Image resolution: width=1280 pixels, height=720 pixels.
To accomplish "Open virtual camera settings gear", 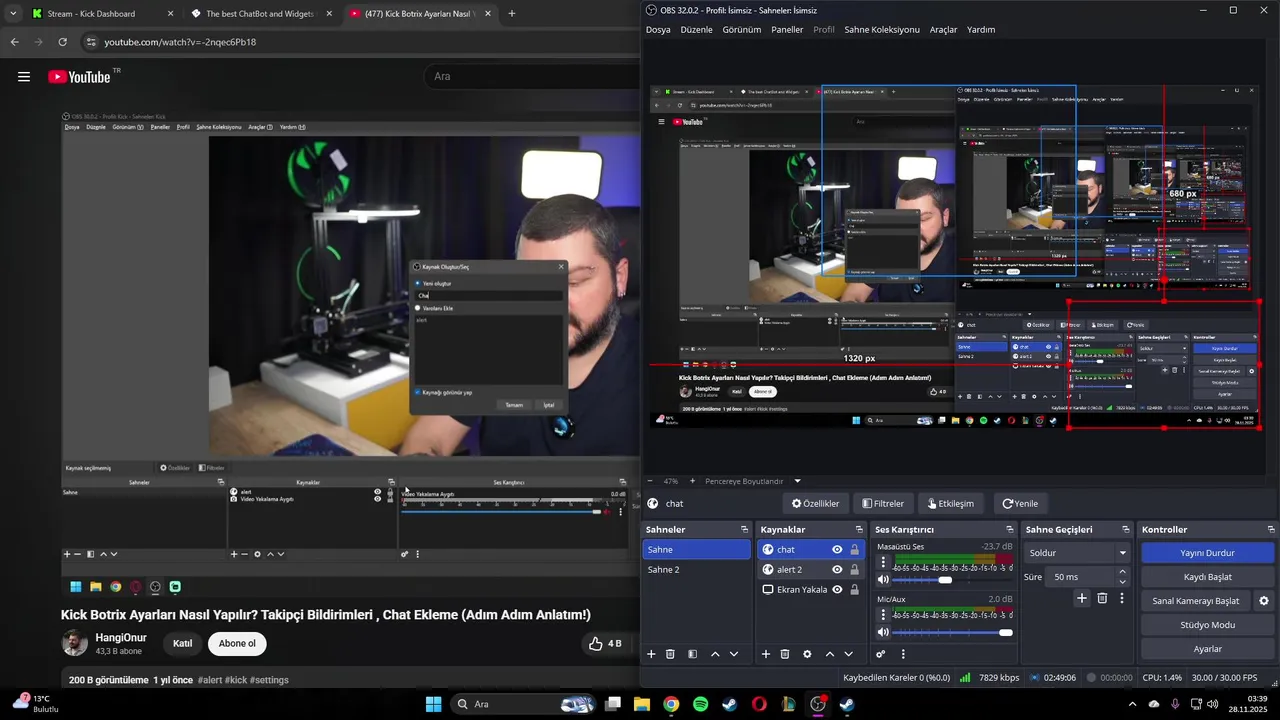I will [1264, 601].
